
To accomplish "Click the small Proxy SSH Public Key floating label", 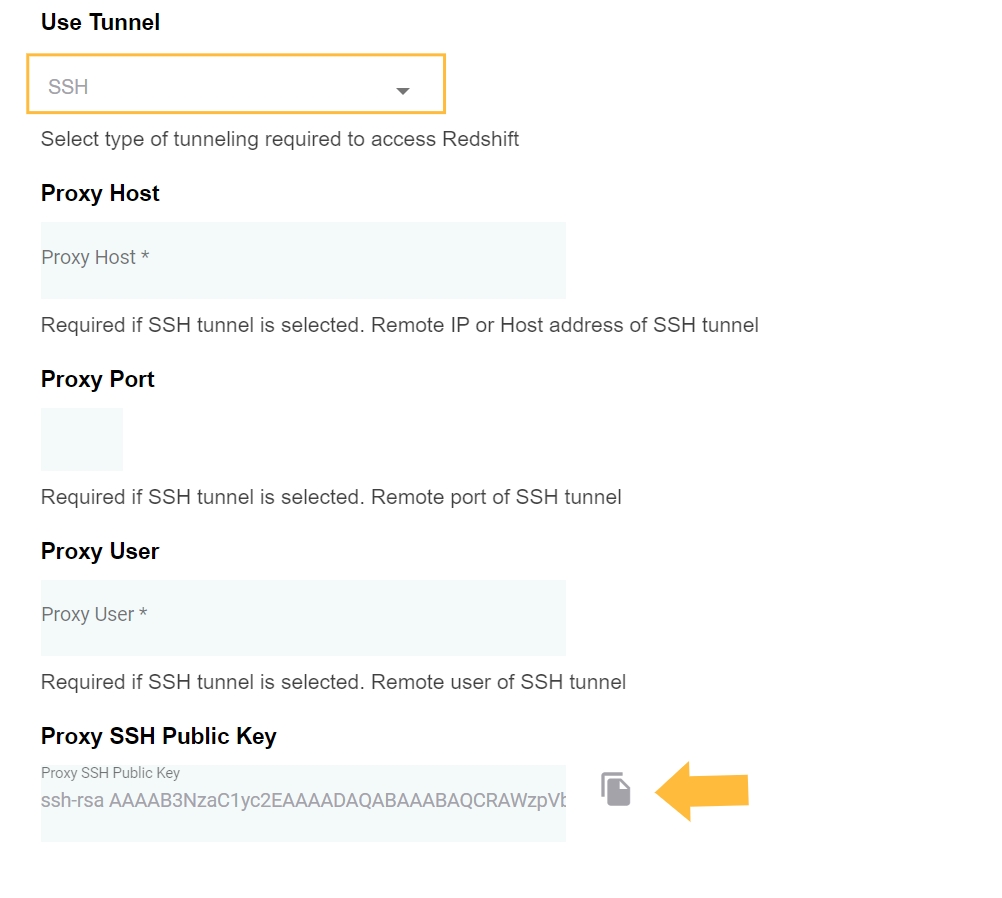I will [x=110, y=773].
